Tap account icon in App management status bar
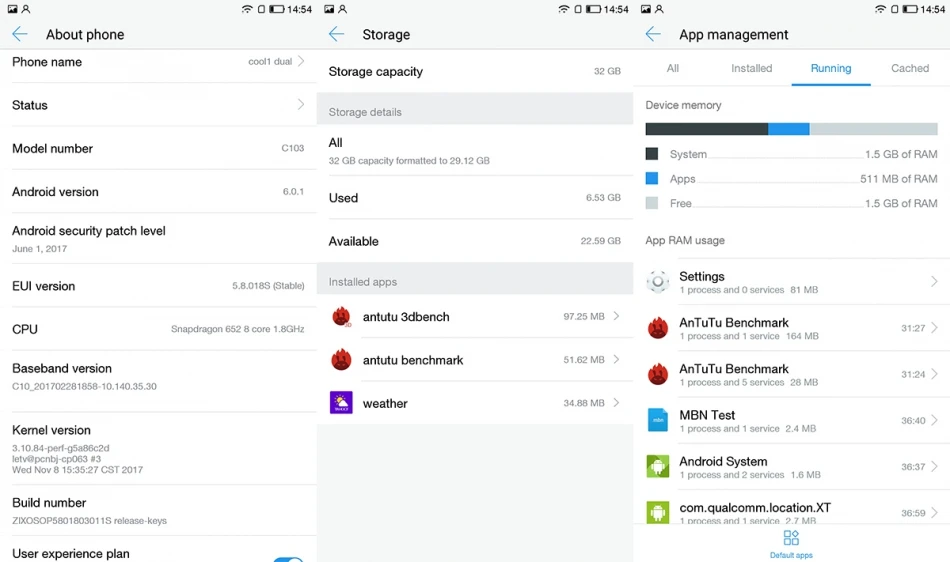The image size is (950, 562). tap(659, 9)
